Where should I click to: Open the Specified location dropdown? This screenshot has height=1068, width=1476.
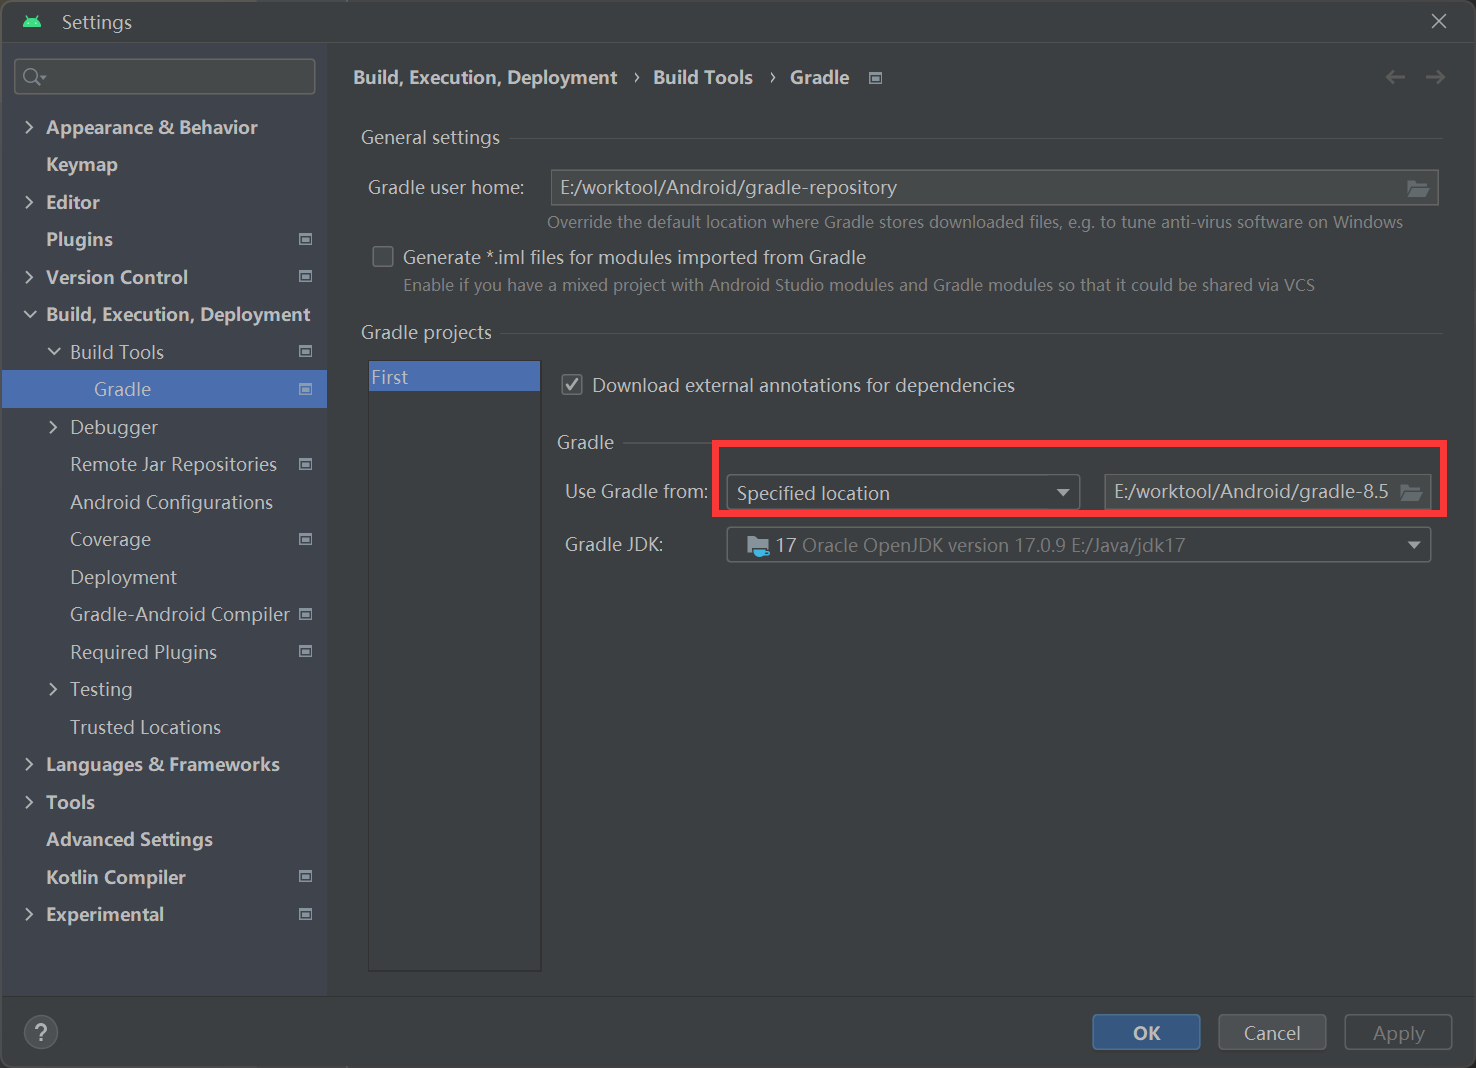(1061, 492)
